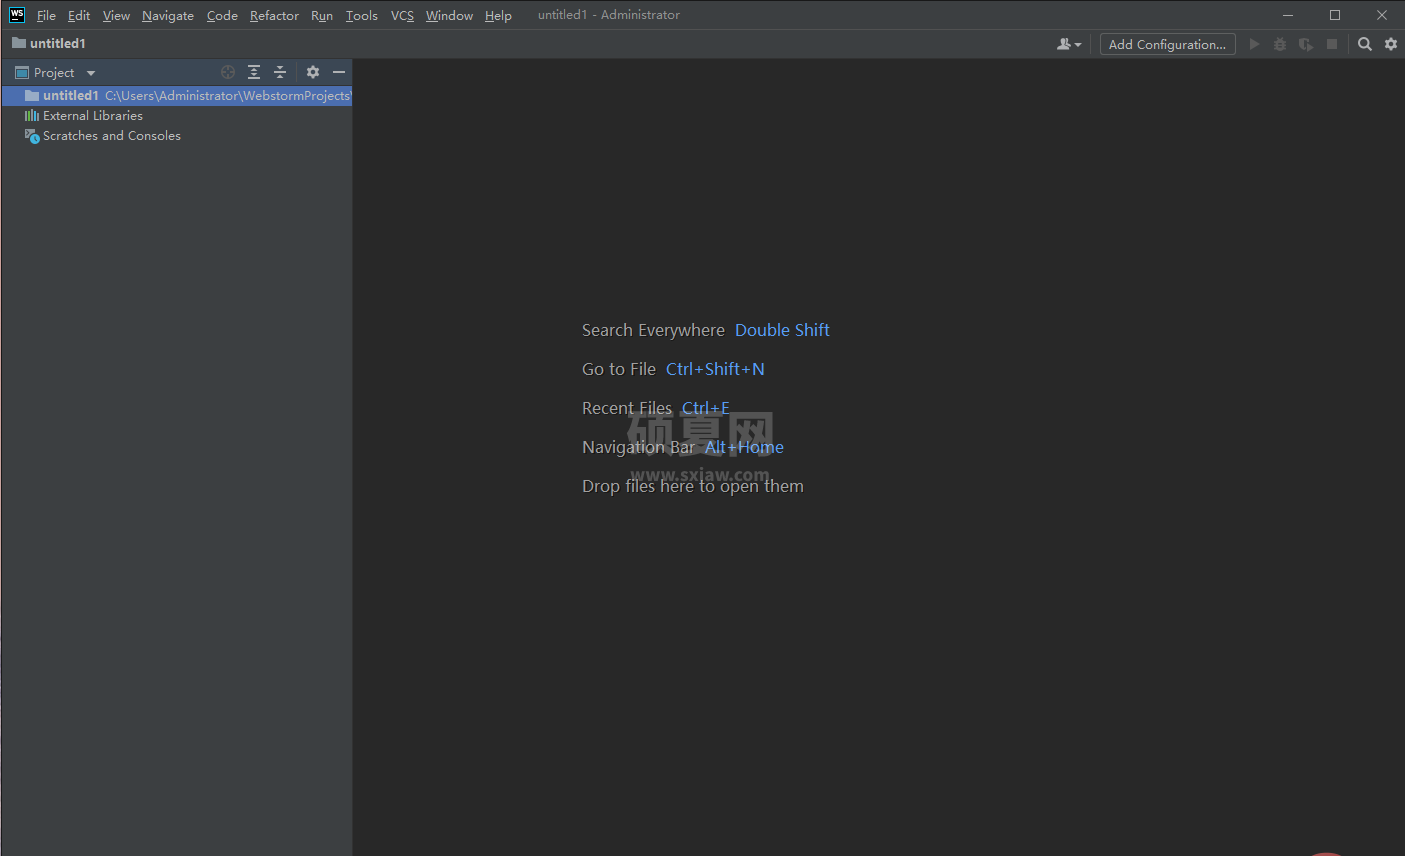
Task: Select untitled1 project root folder
Action: [x=177, y=95]
